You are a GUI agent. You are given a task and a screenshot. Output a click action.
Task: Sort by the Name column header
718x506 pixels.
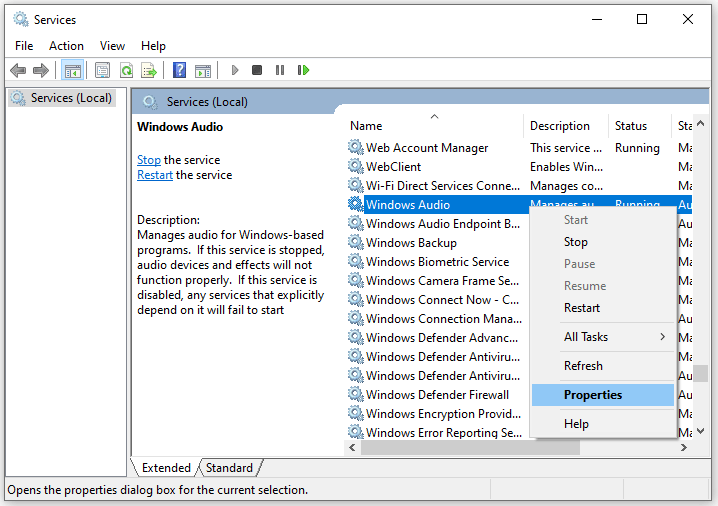coord(433,126)
